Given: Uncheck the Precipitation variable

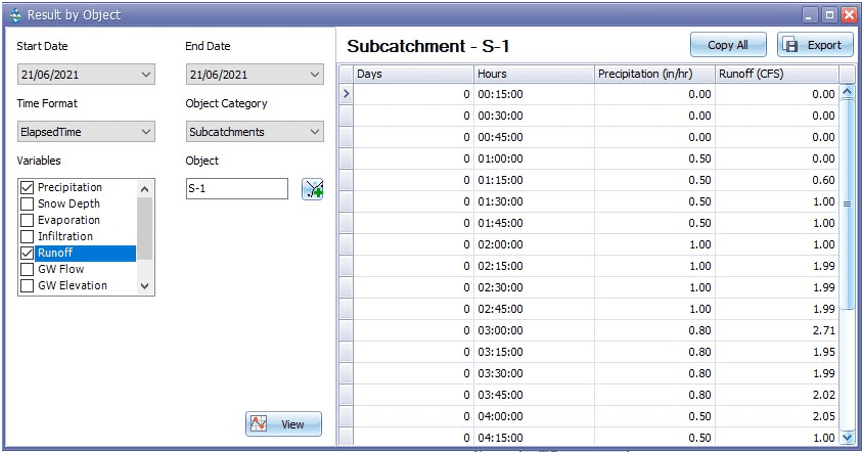Looking at the screenshot, I should [27, 187].
